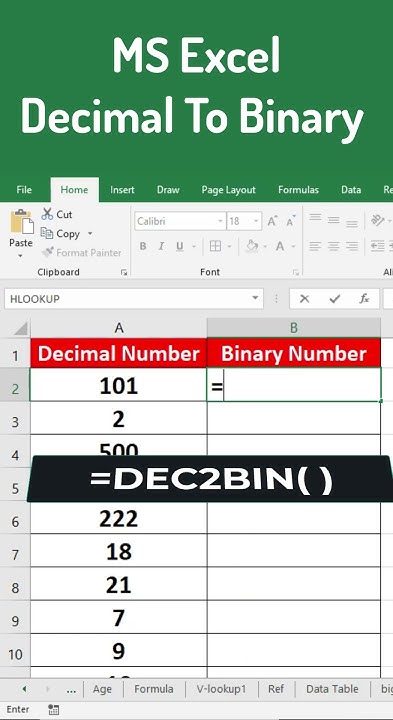Open Clipboard dialog launcher
Viewport: 393px width, 720px height.
pyautogui.click(x=124, y=272)
